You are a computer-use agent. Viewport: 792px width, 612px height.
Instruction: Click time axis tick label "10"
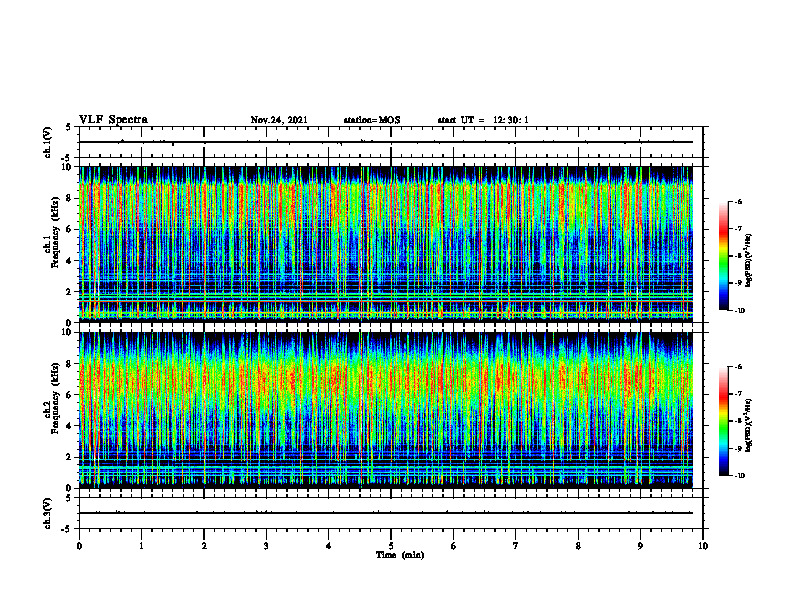point(703,546)
